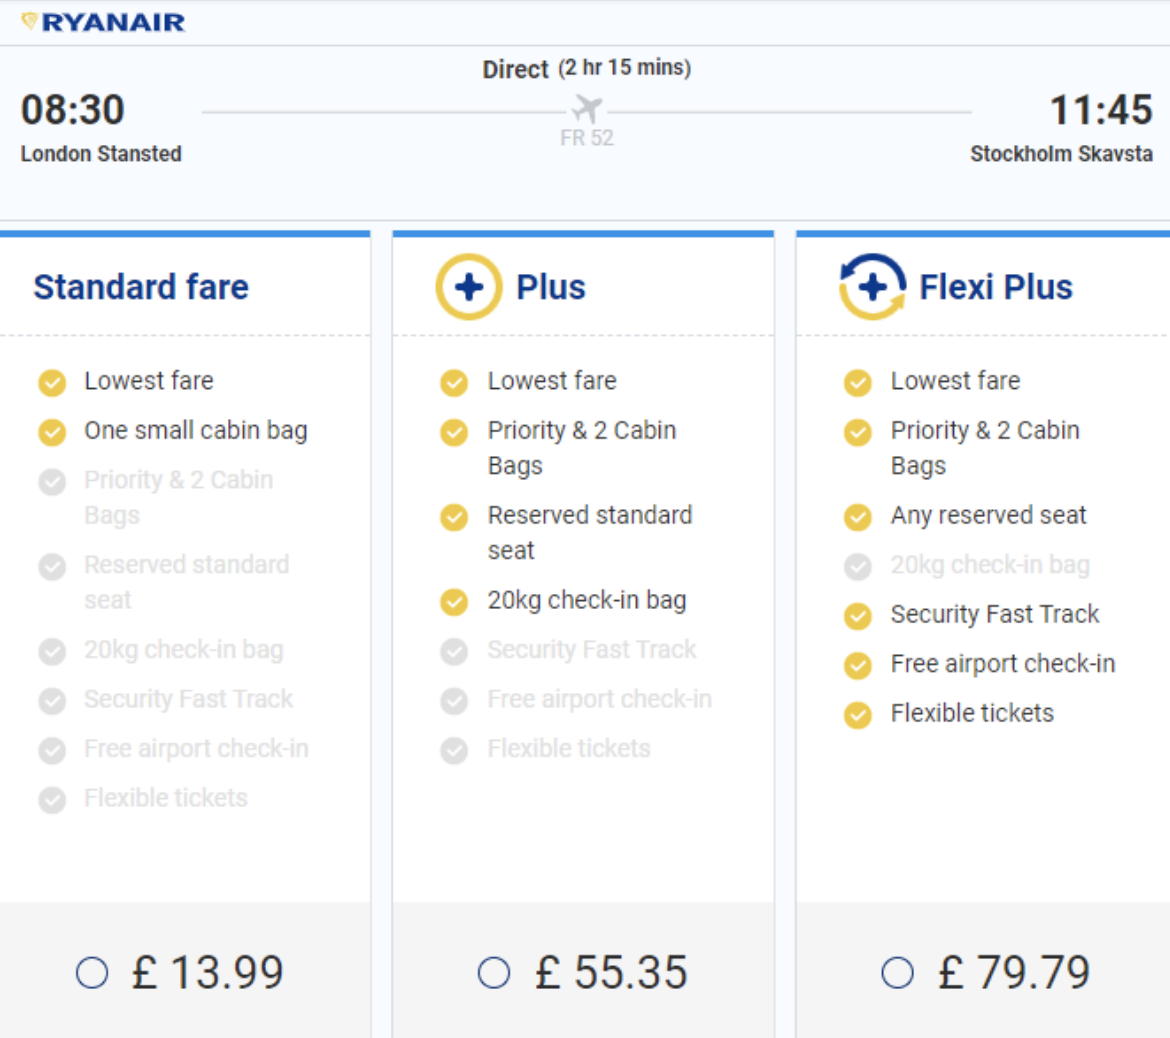Click the Flexi Plus circular arrows icon
The image size is (1170, 1038).
[872, 287]
